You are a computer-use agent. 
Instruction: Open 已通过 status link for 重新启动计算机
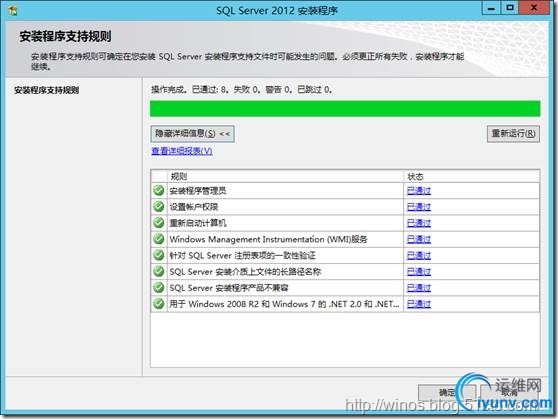point(419,223)
